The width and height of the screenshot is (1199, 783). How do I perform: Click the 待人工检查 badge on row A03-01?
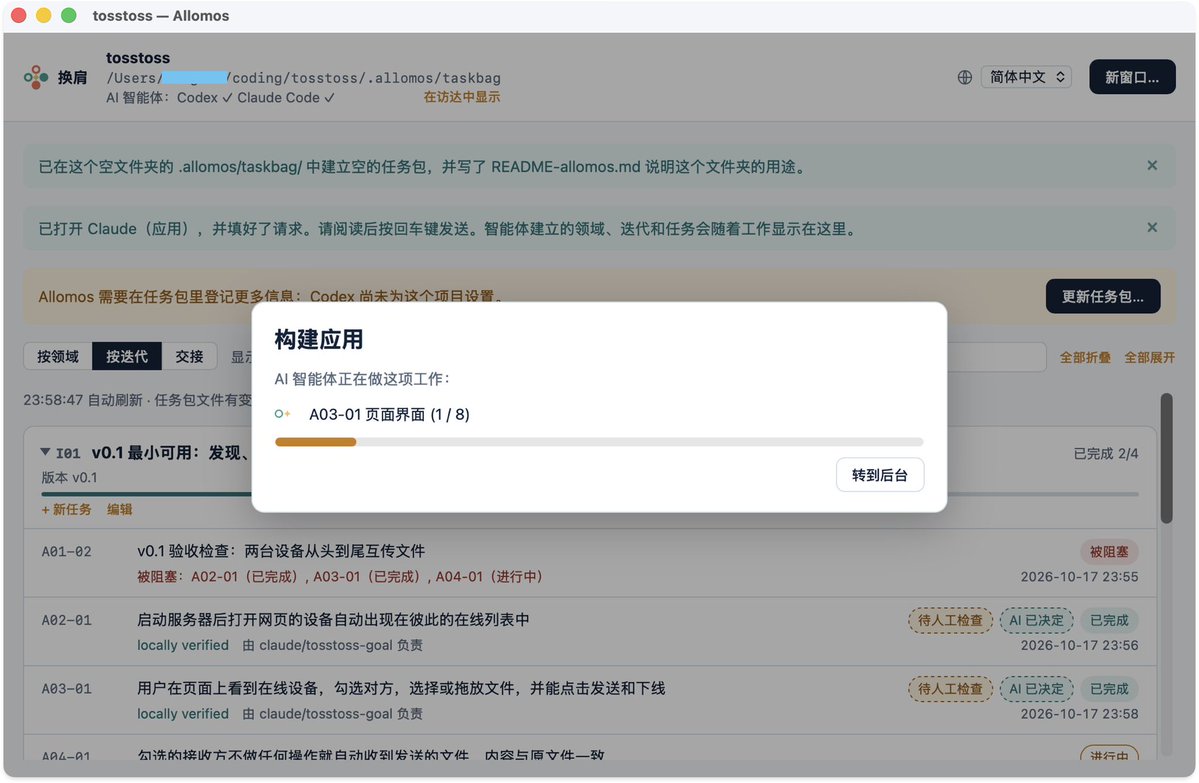[x=950, y=689]
